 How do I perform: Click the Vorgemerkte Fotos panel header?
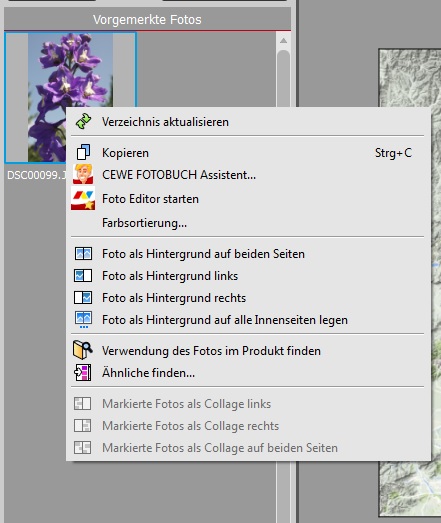[147, 20]
